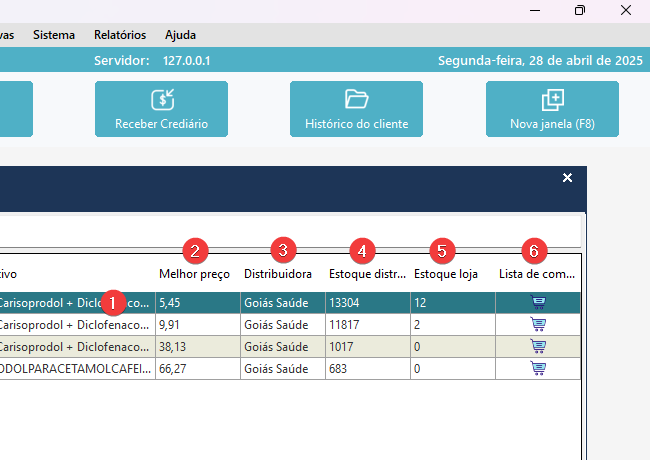Select the price cell 9,91
650x460 pixels.
[x=198, y=324]
